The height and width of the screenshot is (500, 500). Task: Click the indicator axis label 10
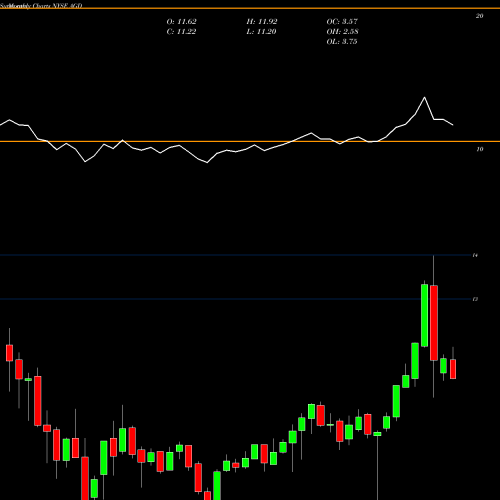[x=479, y=149]
